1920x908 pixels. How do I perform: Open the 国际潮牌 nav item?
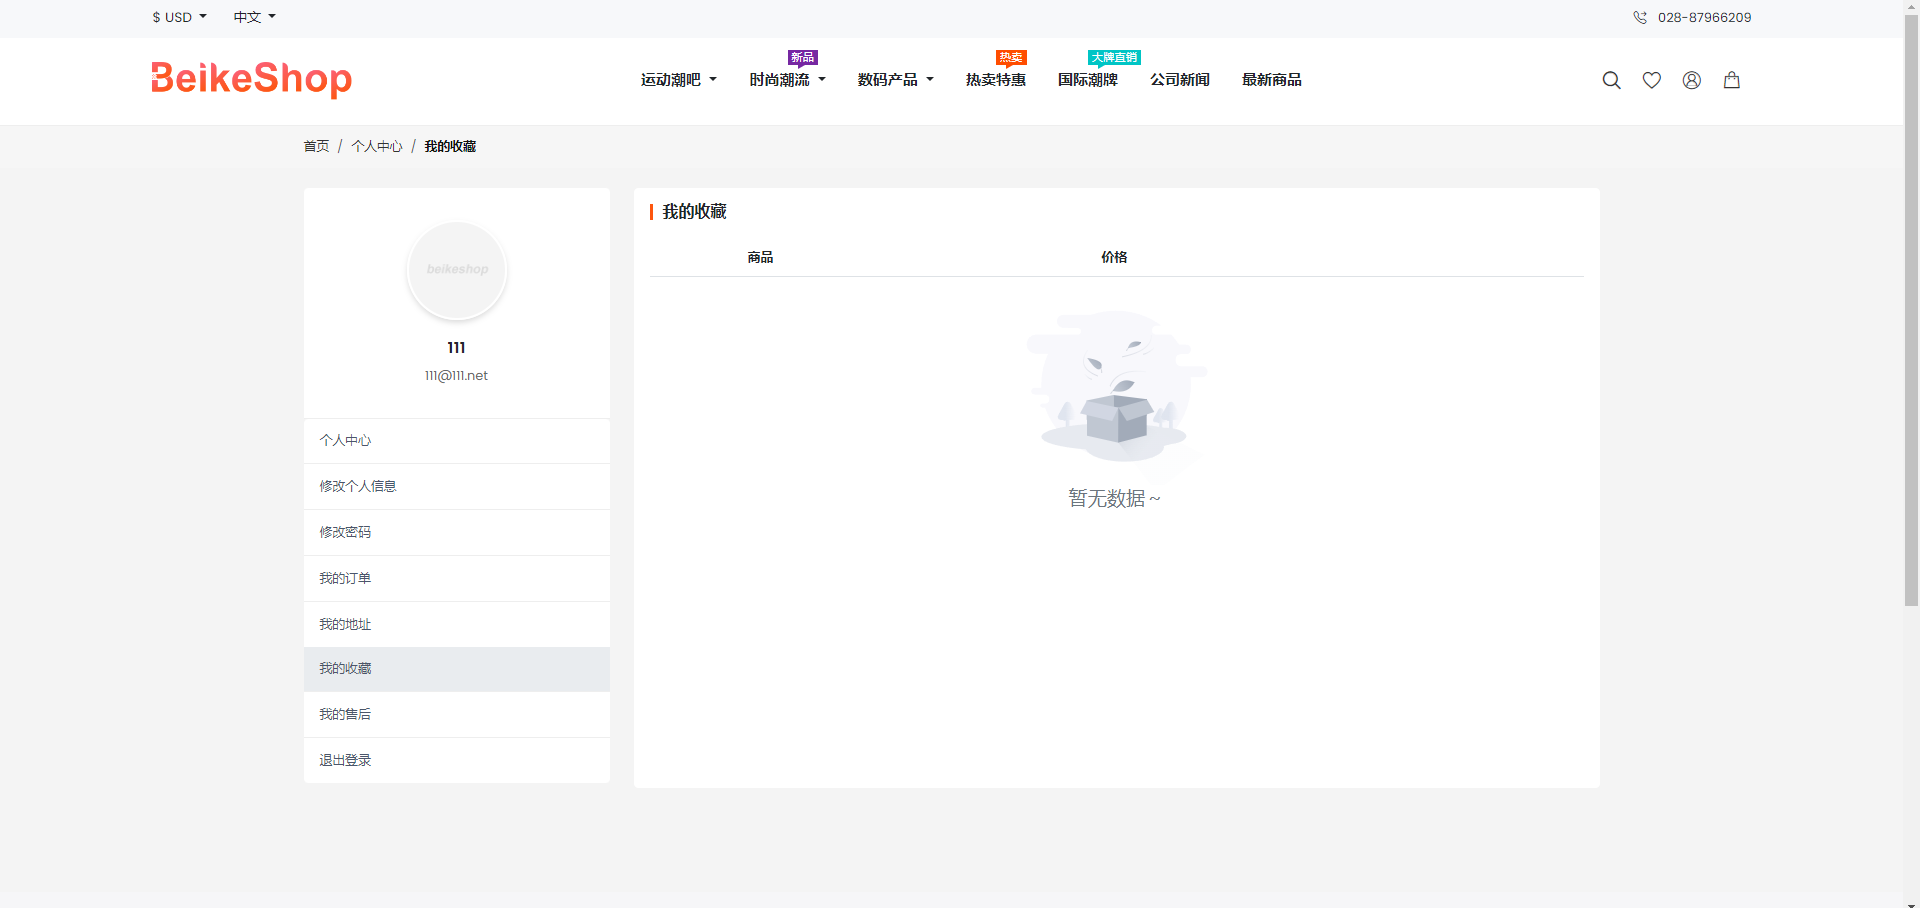(x=1087, y=80)
